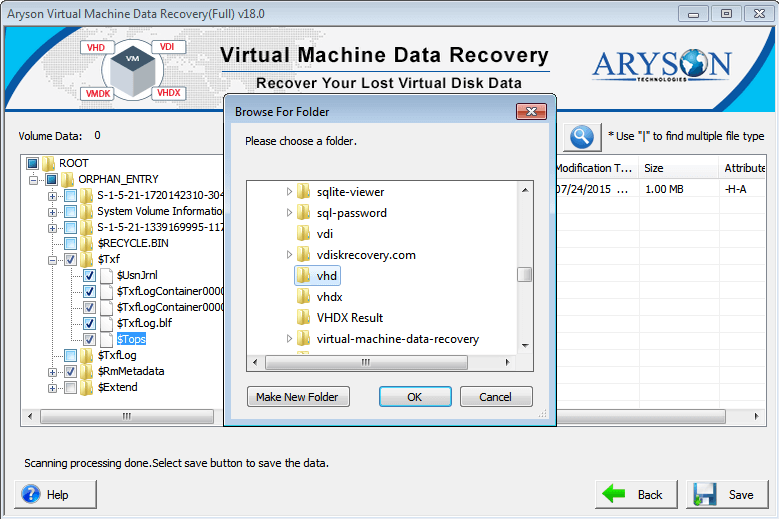Click the Size column header
The width and height of the screenshot is (779, 519).
(x=679, y=168)
